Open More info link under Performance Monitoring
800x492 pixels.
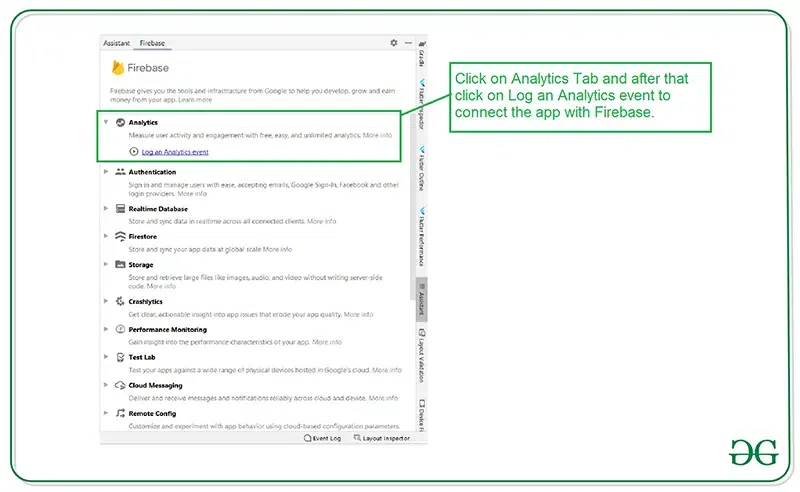point(327,342)
